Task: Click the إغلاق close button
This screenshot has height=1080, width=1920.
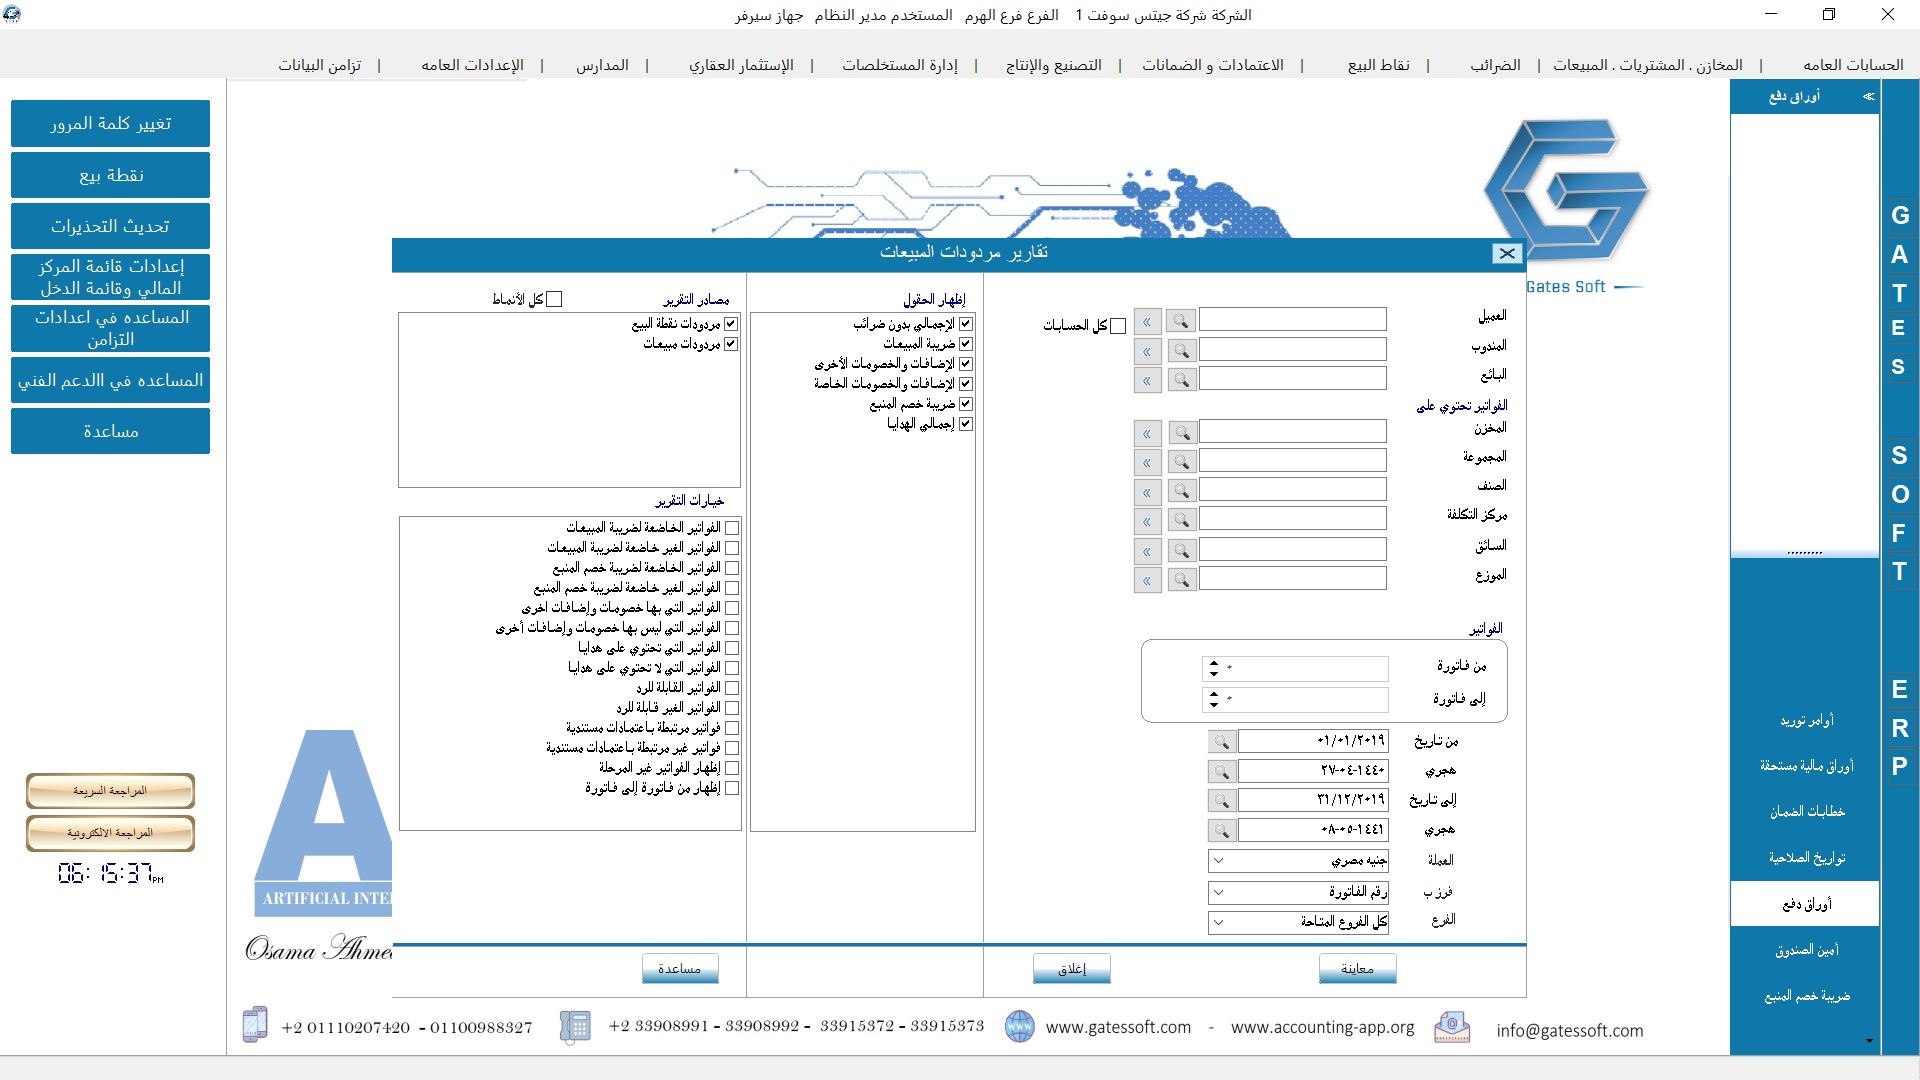Action: 1072,969
